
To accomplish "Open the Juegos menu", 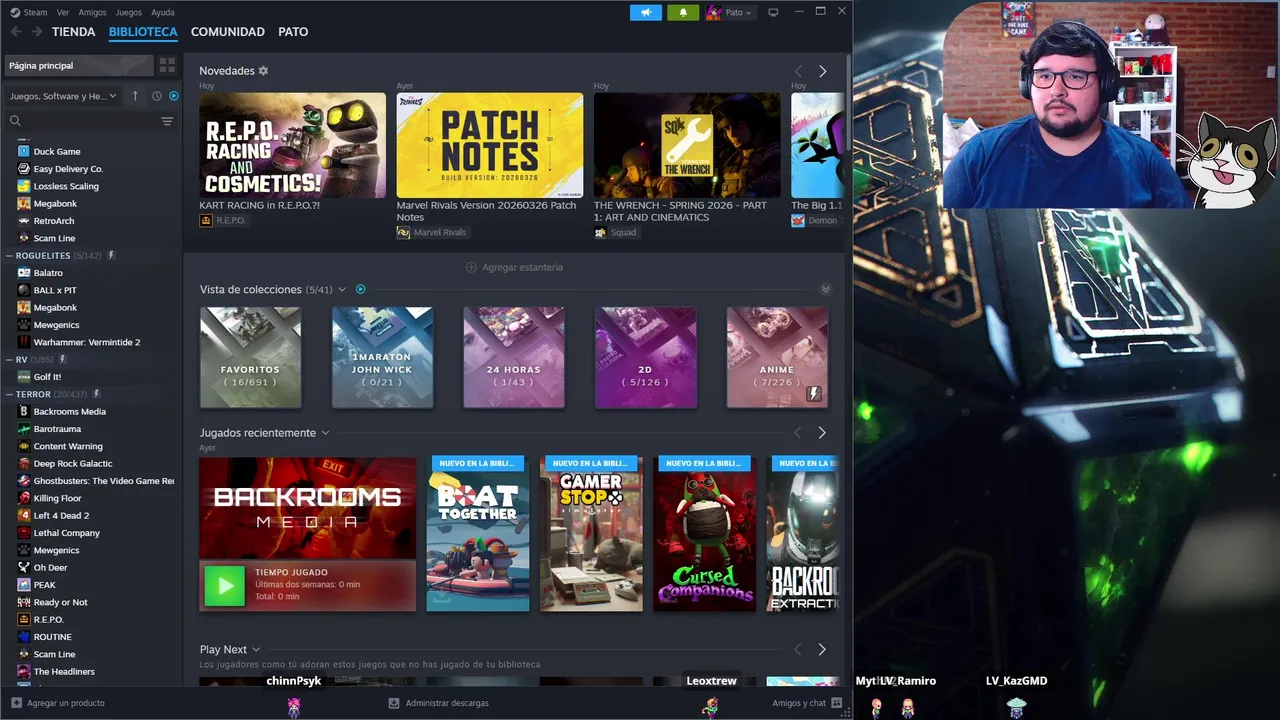I will pos(129,13).
